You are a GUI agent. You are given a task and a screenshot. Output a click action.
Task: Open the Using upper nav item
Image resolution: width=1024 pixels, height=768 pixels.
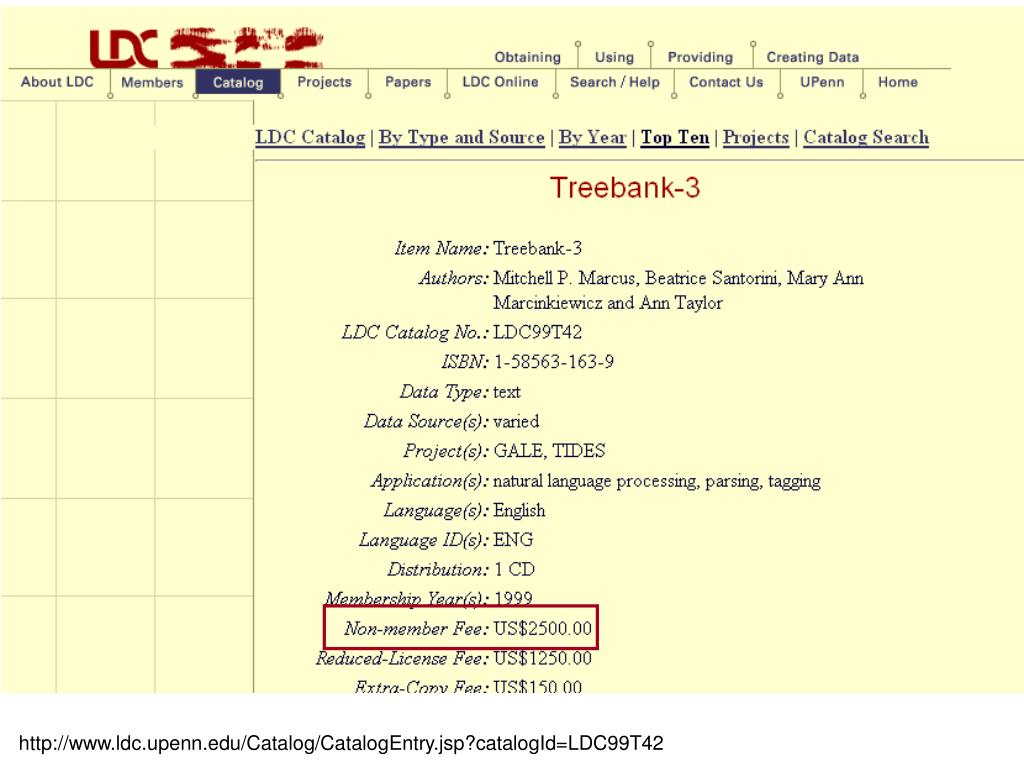[x=615, y=57]
